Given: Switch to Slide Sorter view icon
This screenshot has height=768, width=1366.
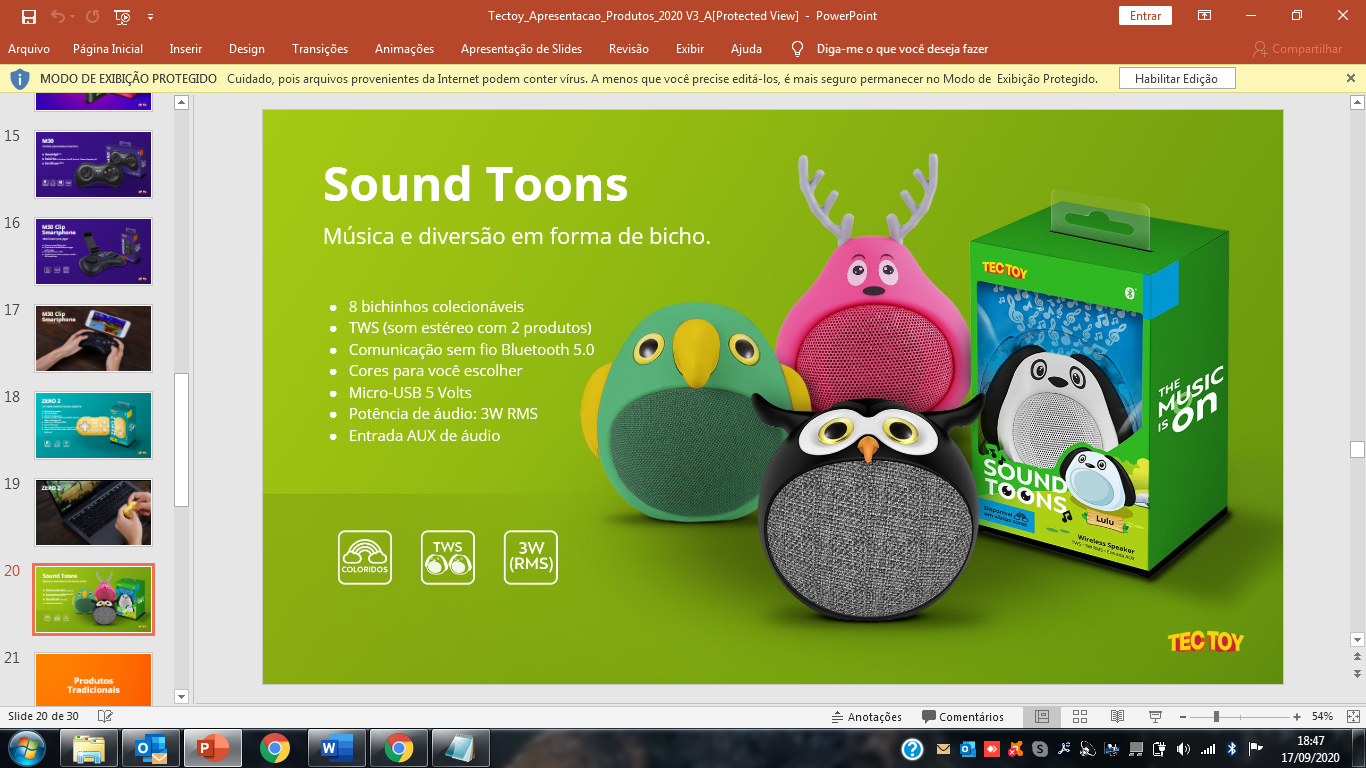Looking at the screenshot, I should (x=1080, y=717).
